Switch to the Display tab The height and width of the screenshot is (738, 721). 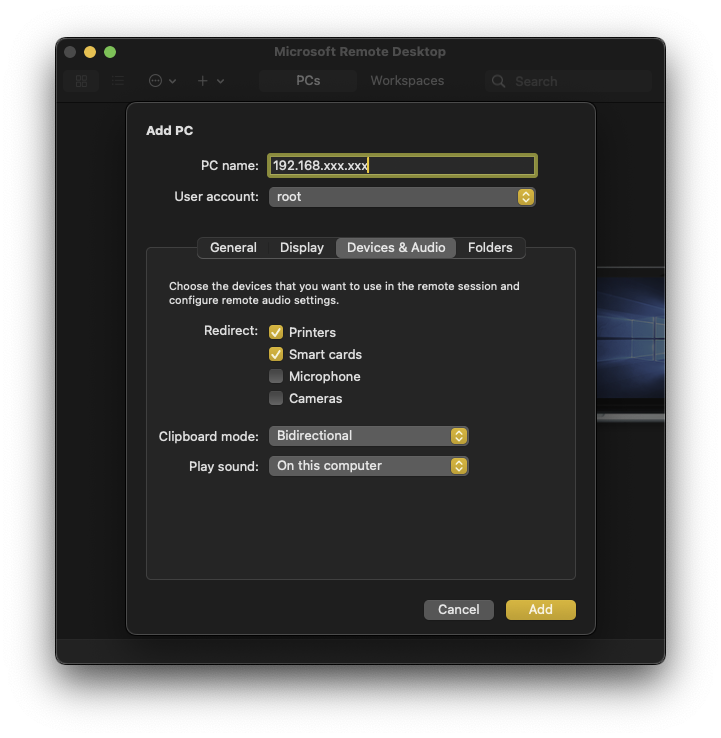(302, 248)
